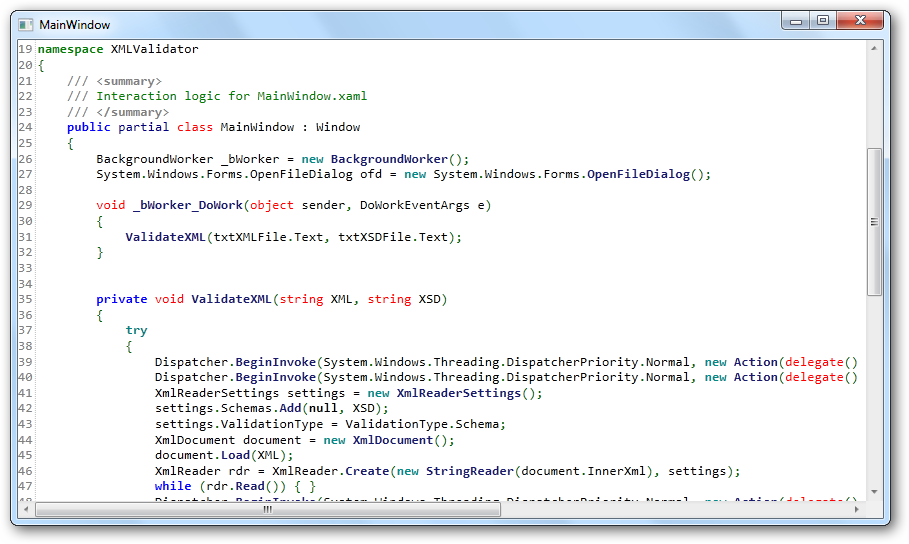Click the 'private' keyword on line 35
909x544 pixels.
point(122,299)
